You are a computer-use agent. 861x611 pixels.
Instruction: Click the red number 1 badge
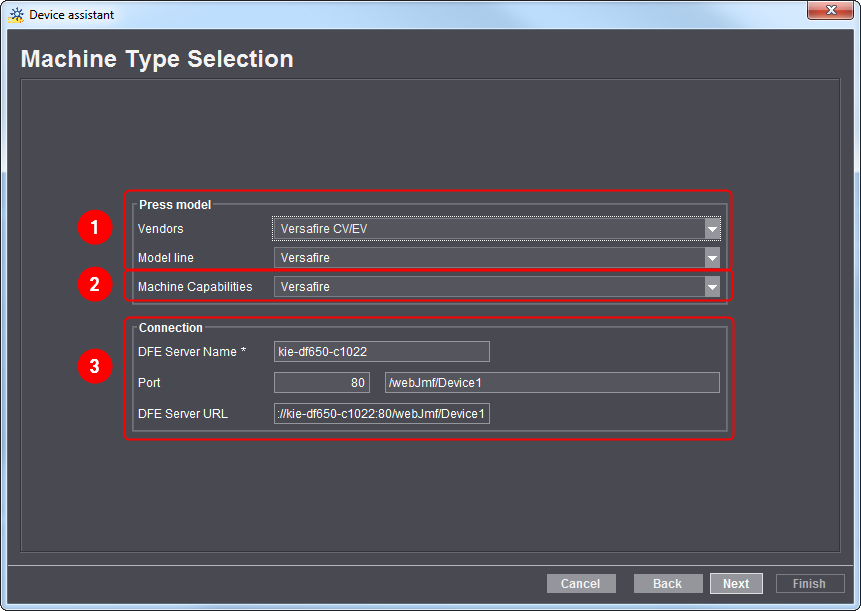point(94,229)
